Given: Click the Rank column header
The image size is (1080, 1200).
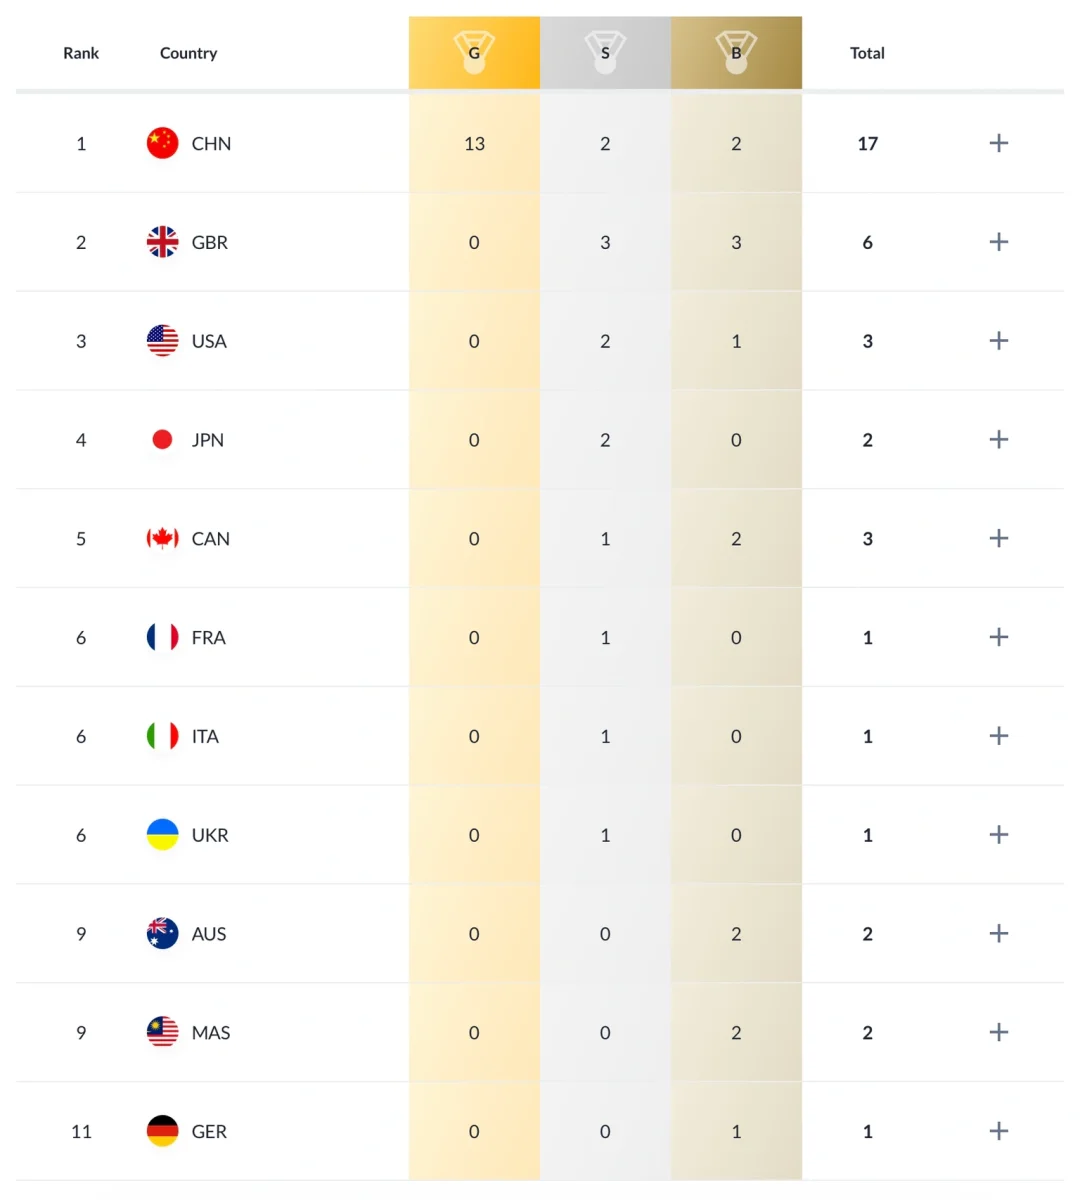Looking at the screenshot, I should [81, 53].
